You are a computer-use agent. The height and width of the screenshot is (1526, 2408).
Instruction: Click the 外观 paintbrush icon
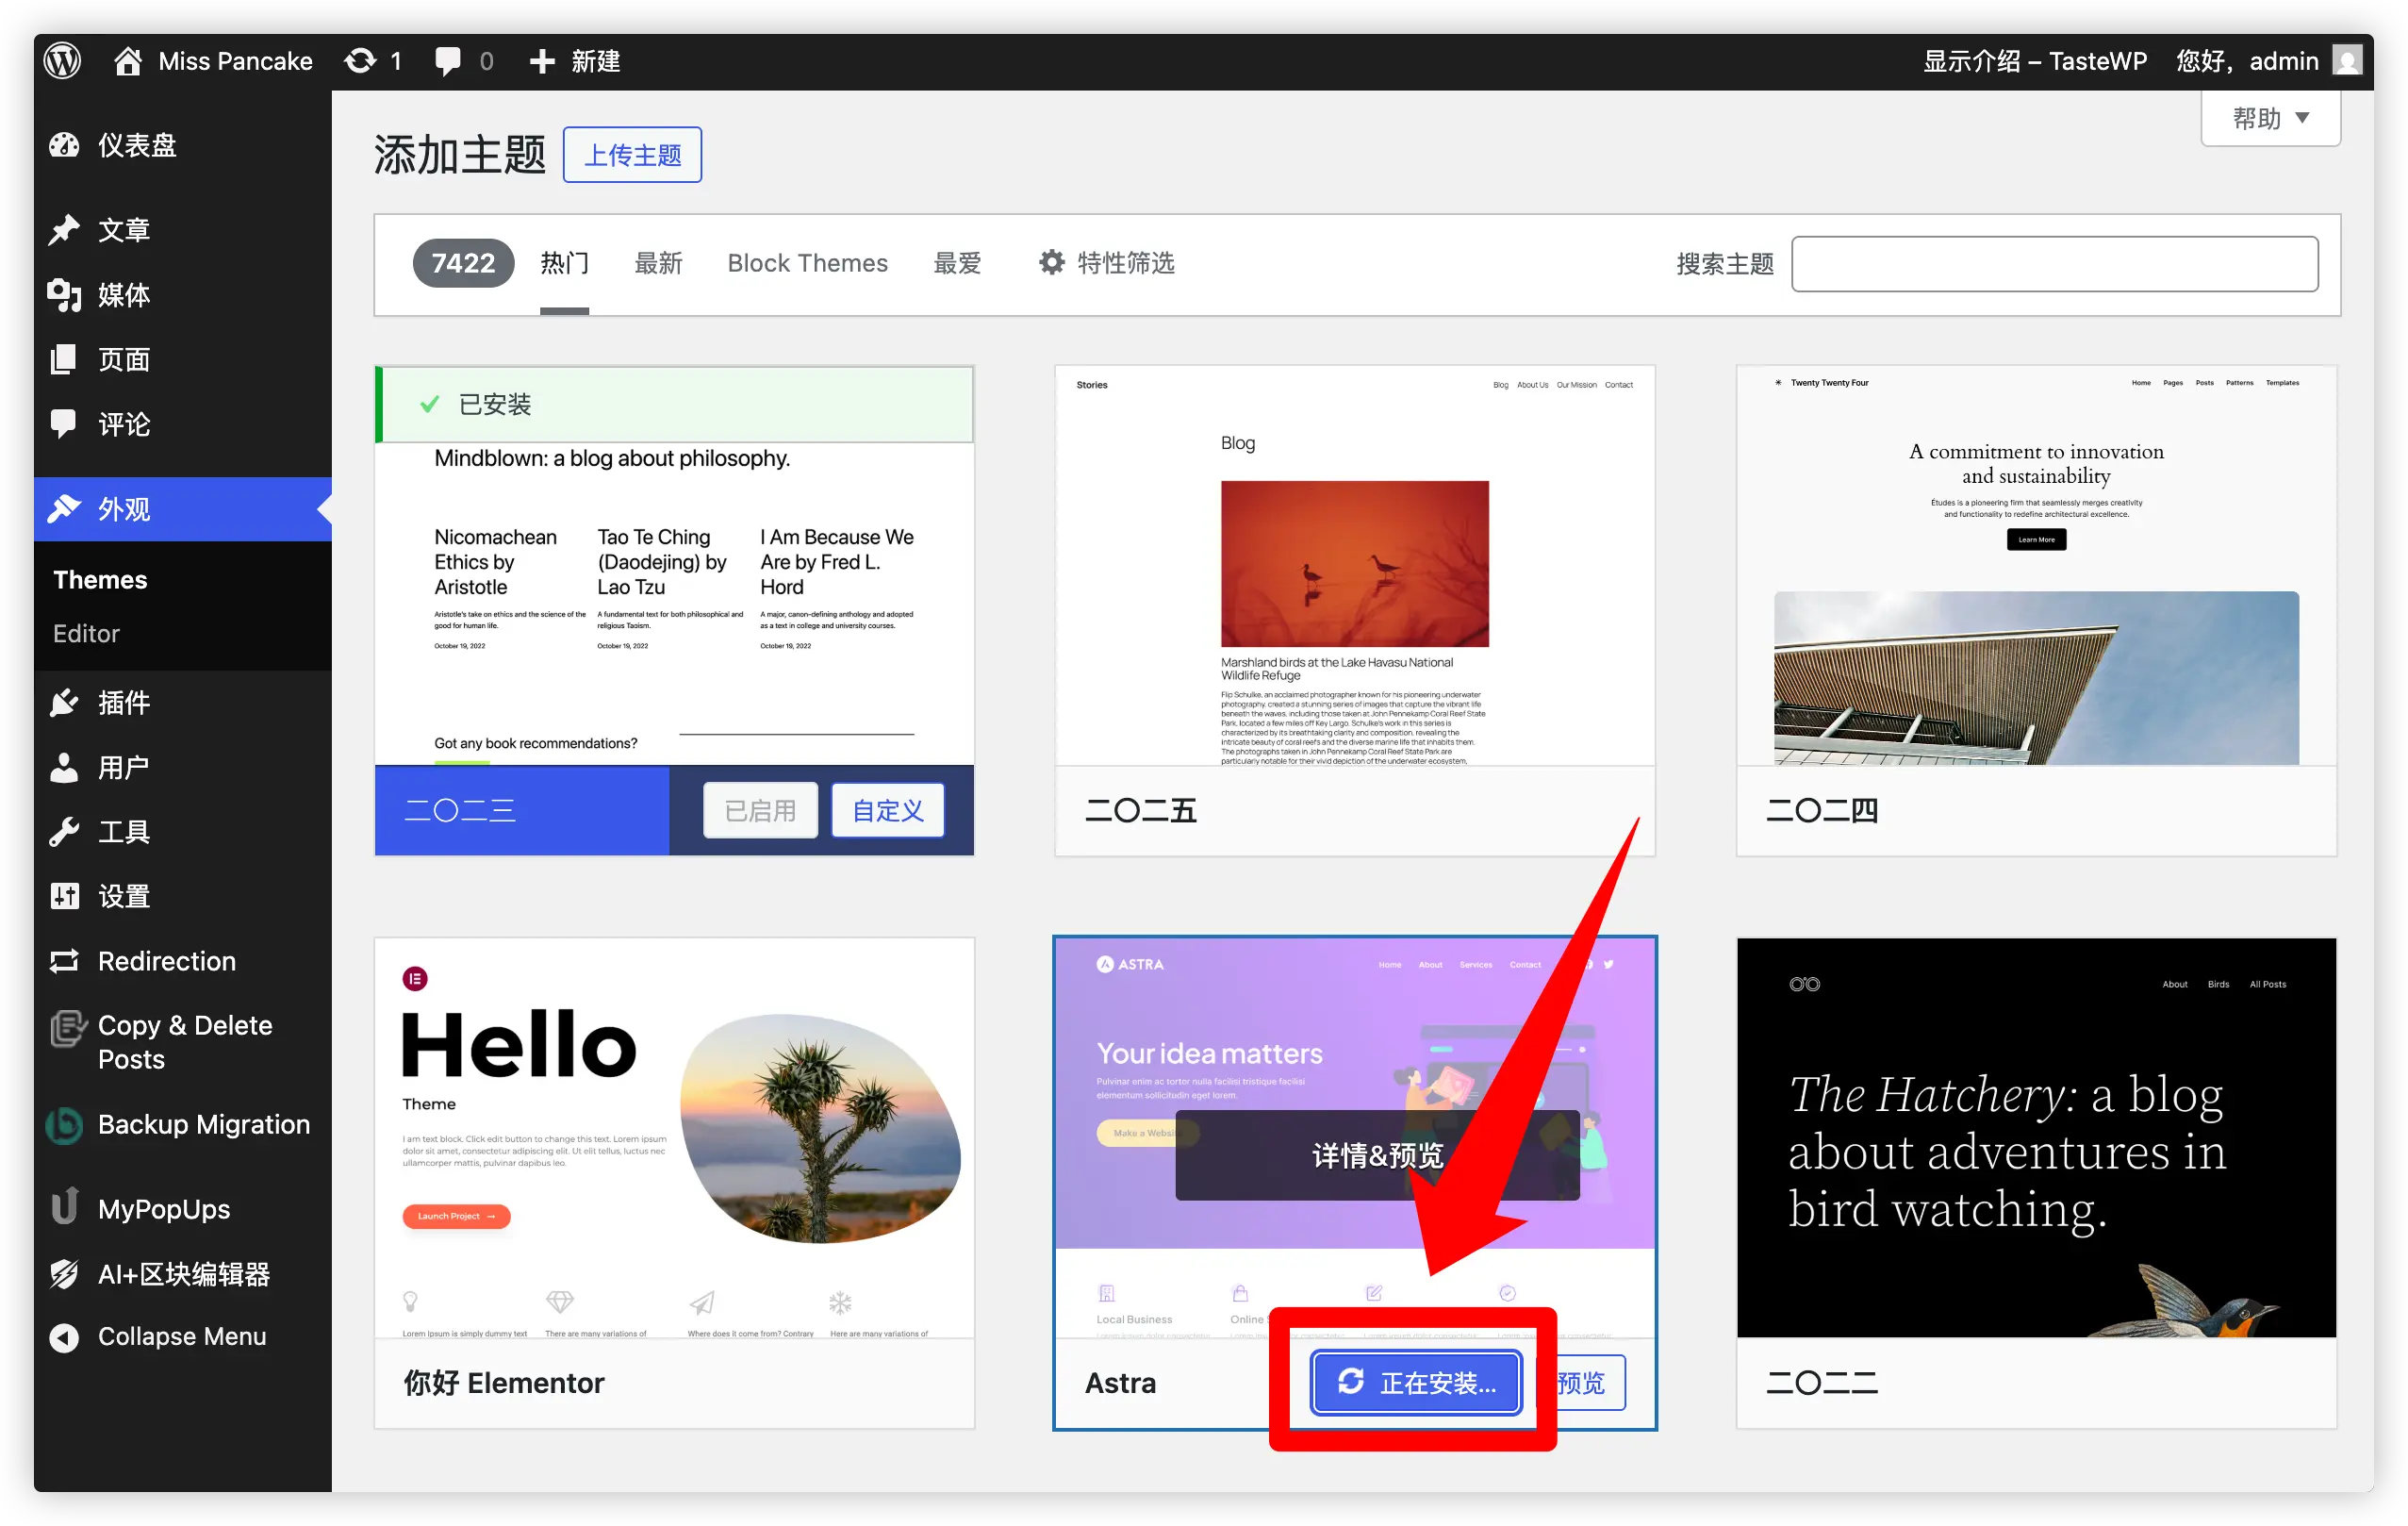point(64,508)
